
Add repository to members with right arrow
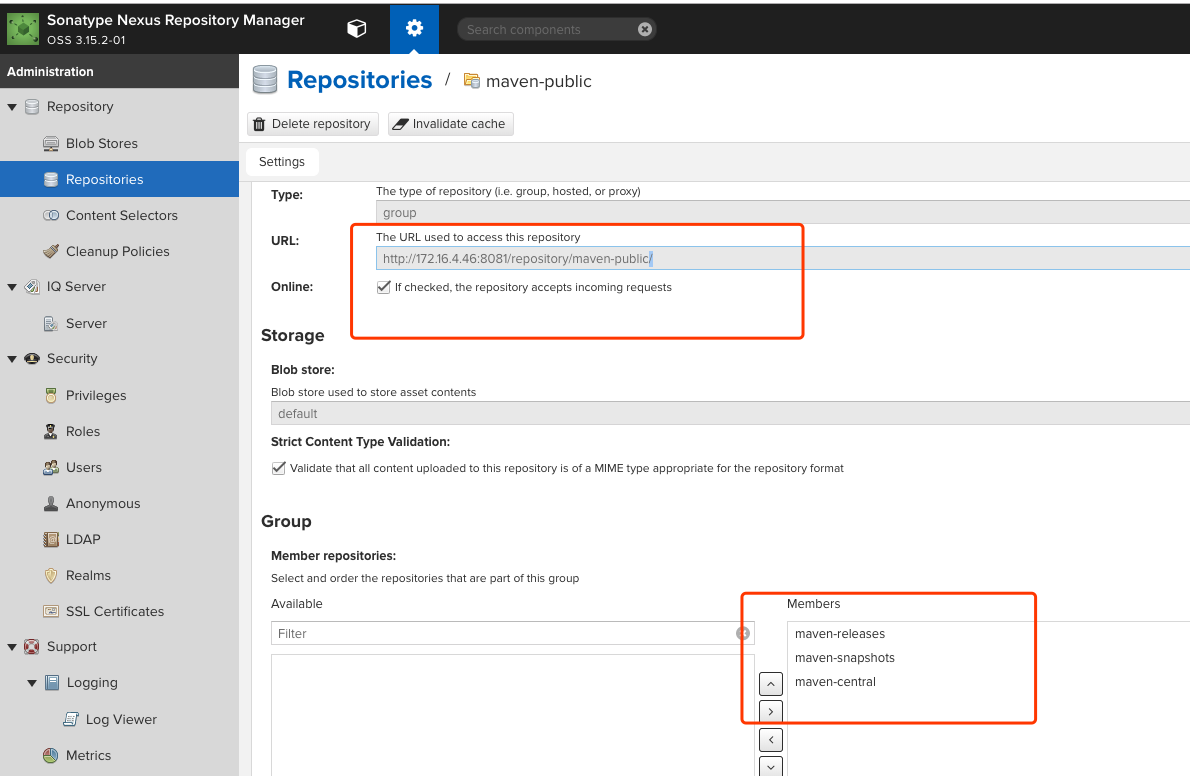770,711
